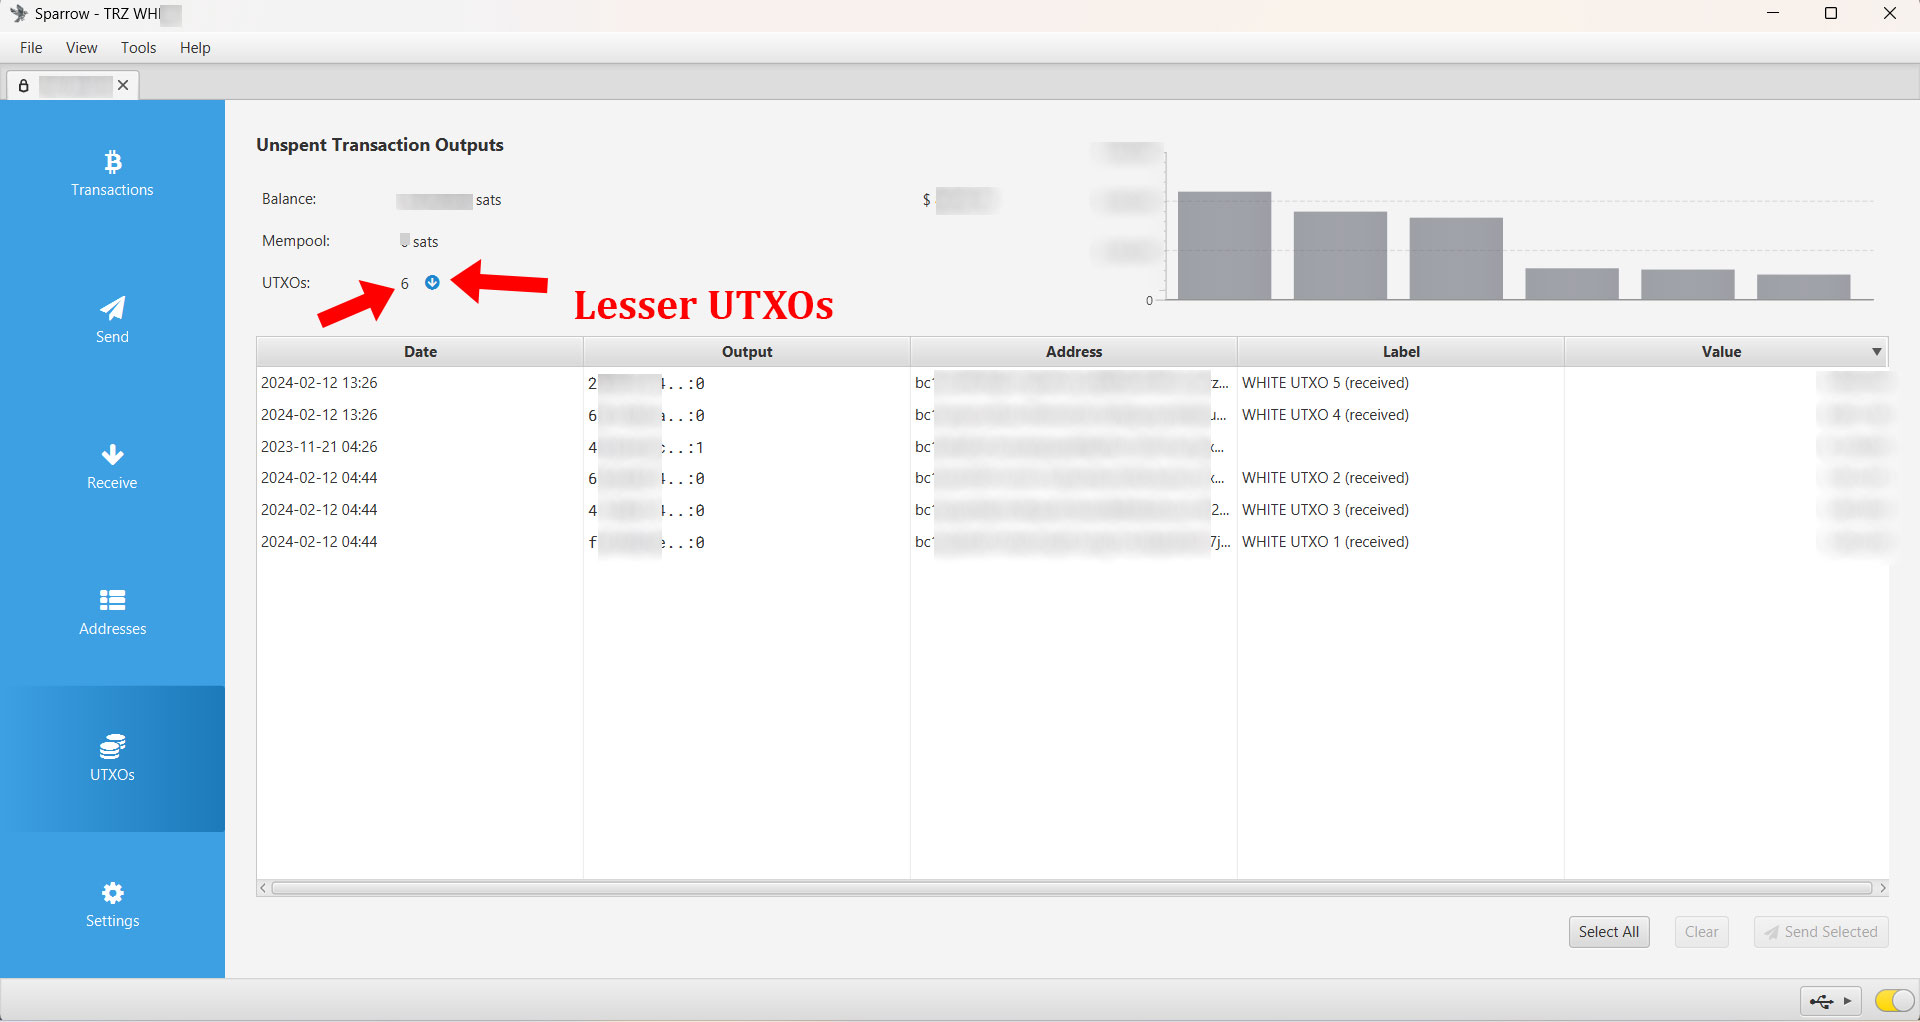Open the Transactions panel in sidebar
1920x1022 pixels.
(x=112, y=174)
